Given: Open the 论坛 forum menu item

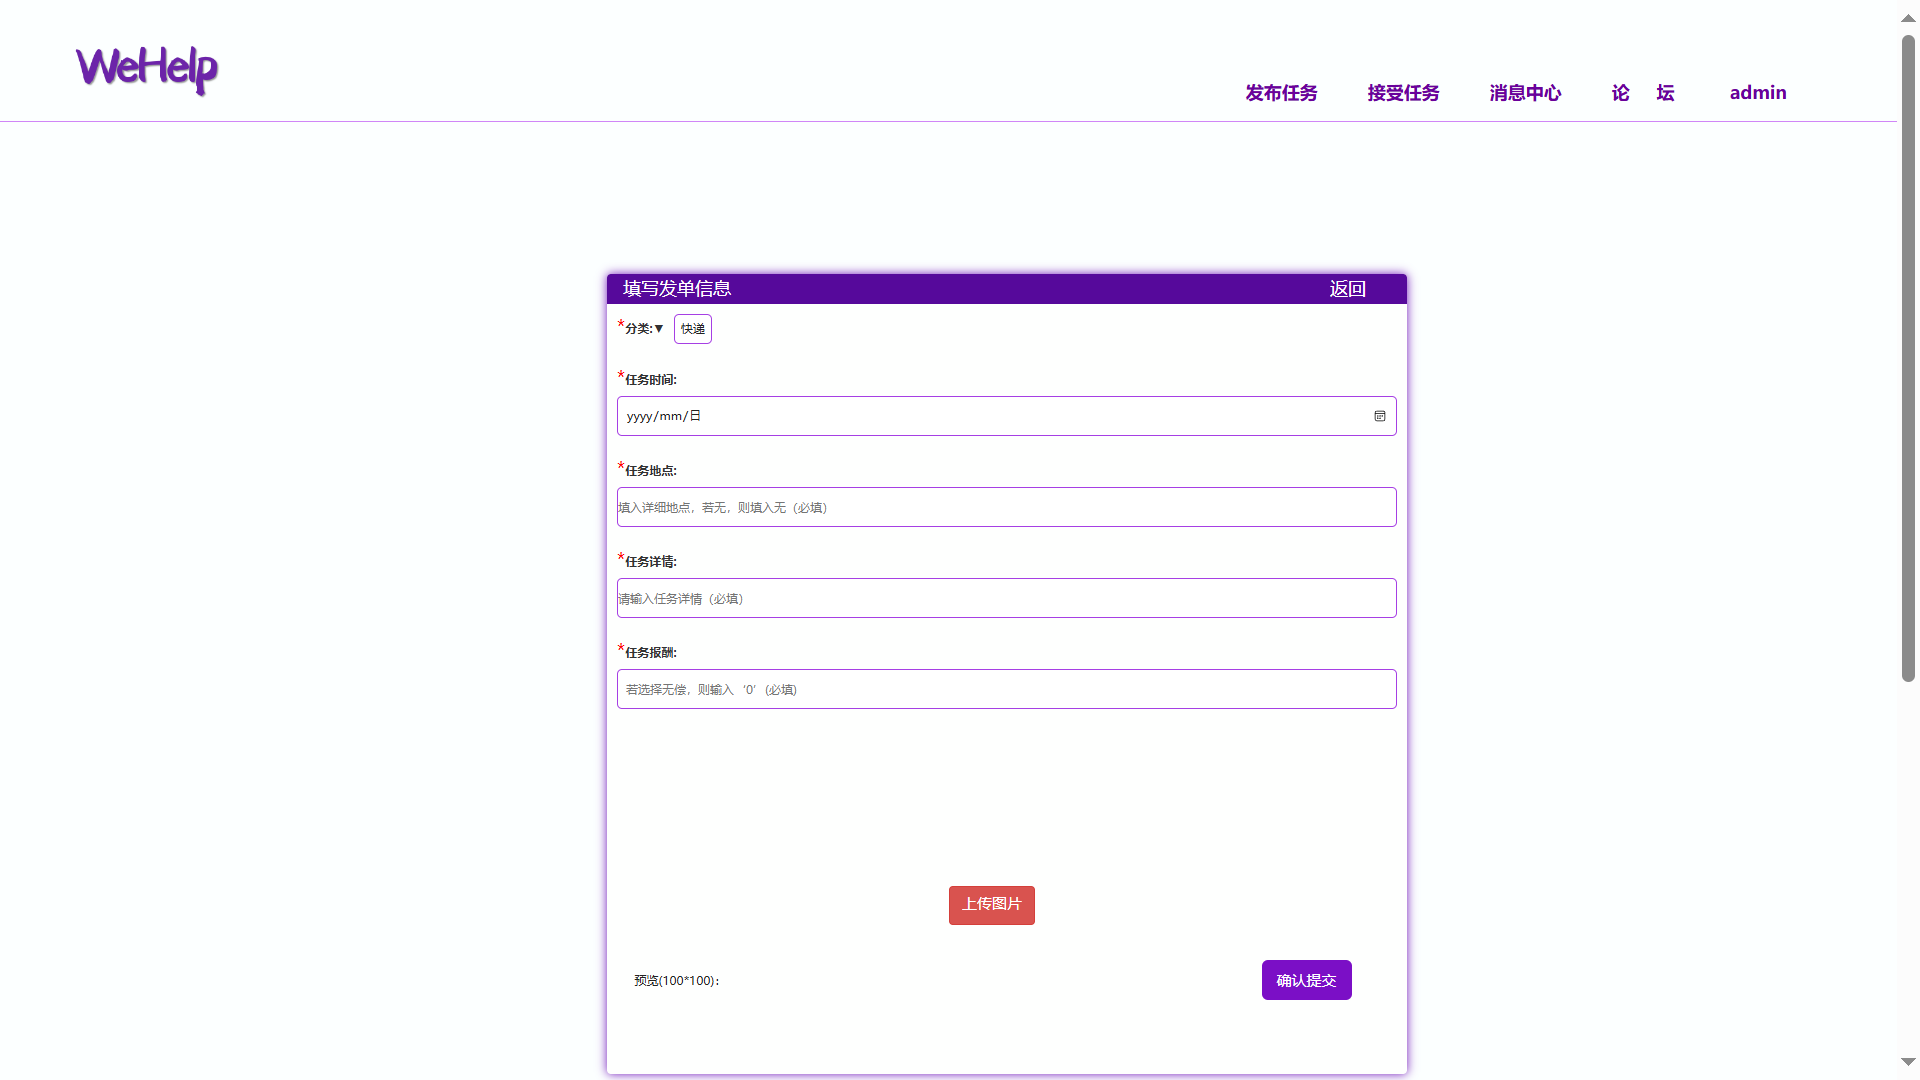Looking at the screenshot, I should (x=1643, y=93).
